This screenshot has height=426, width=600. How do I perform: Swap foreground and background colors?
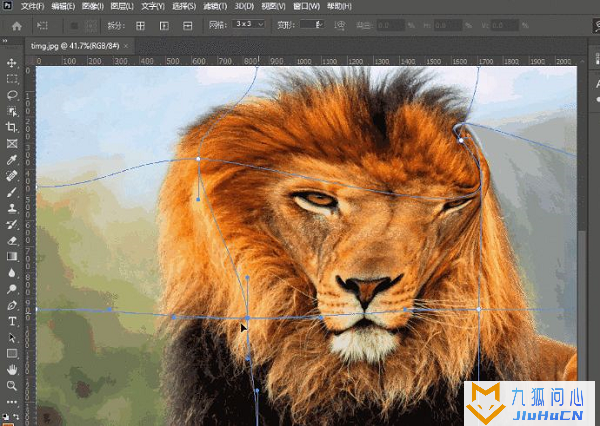click(16, 416)
